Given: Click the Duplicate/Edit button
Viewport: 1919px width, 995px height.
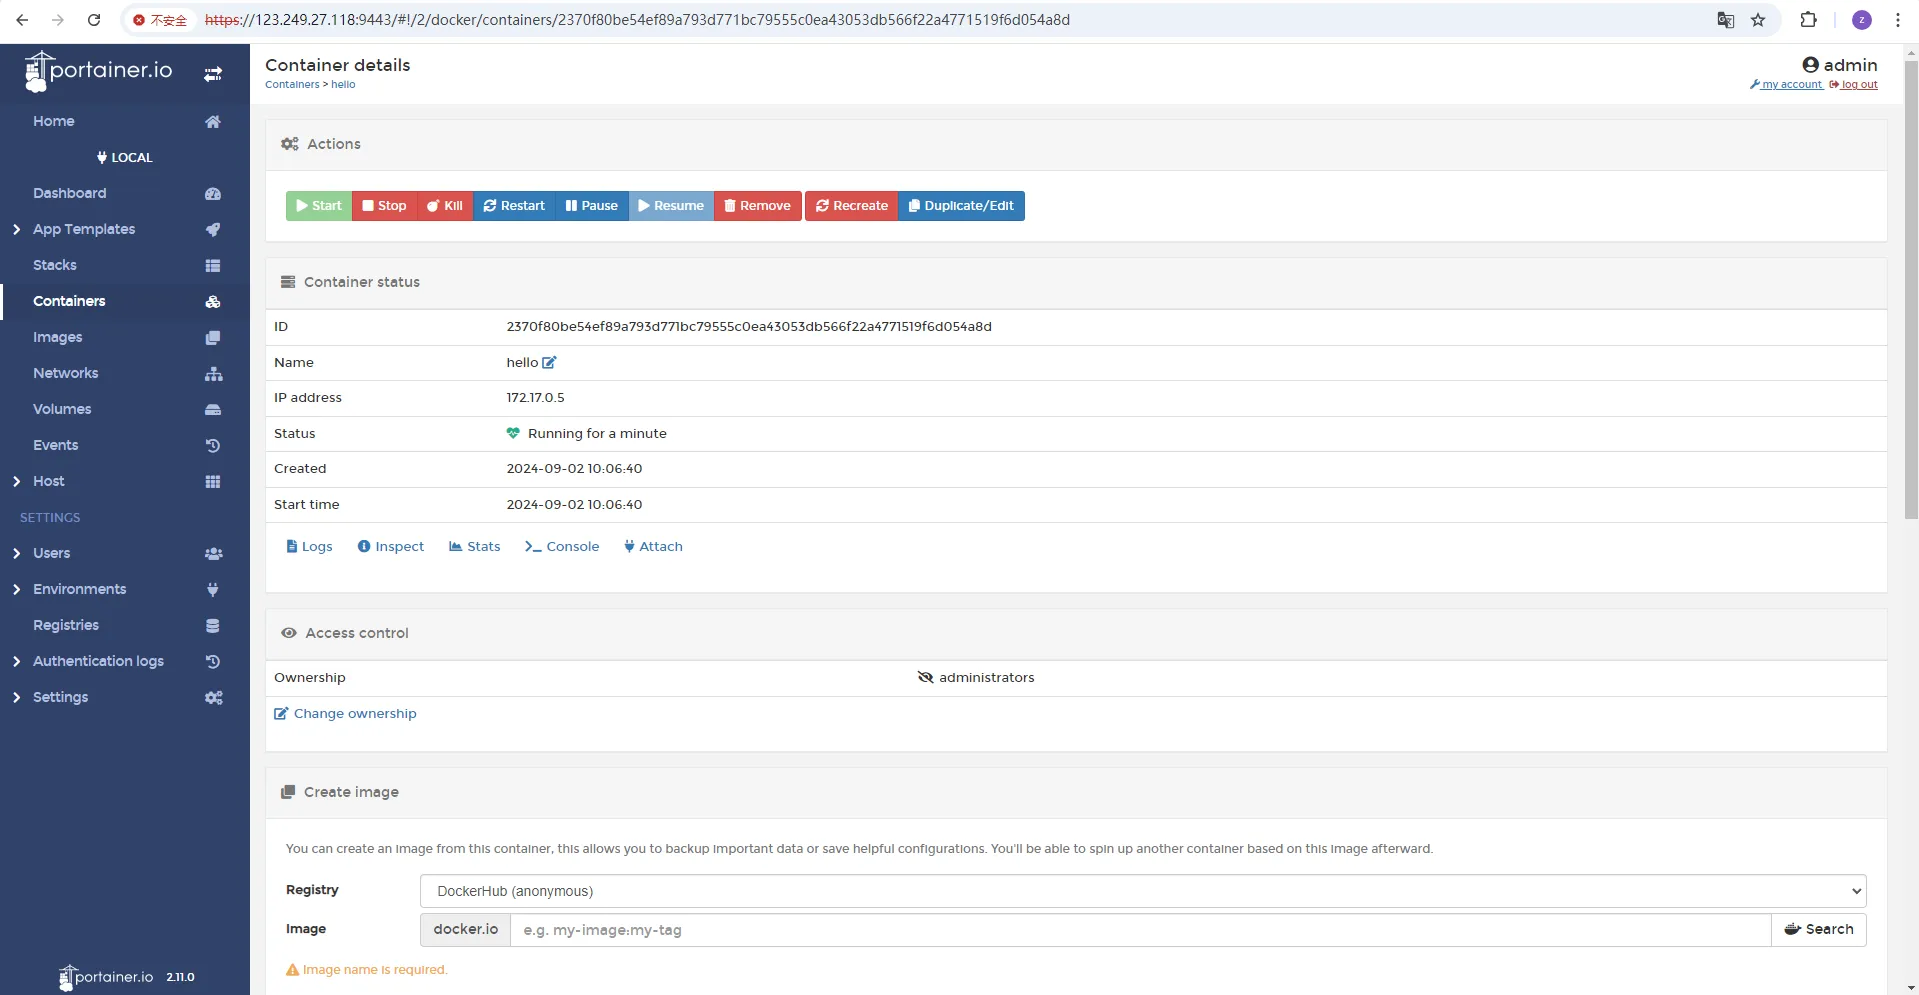Looking at the screenshot, I should [x=962, y=206].
